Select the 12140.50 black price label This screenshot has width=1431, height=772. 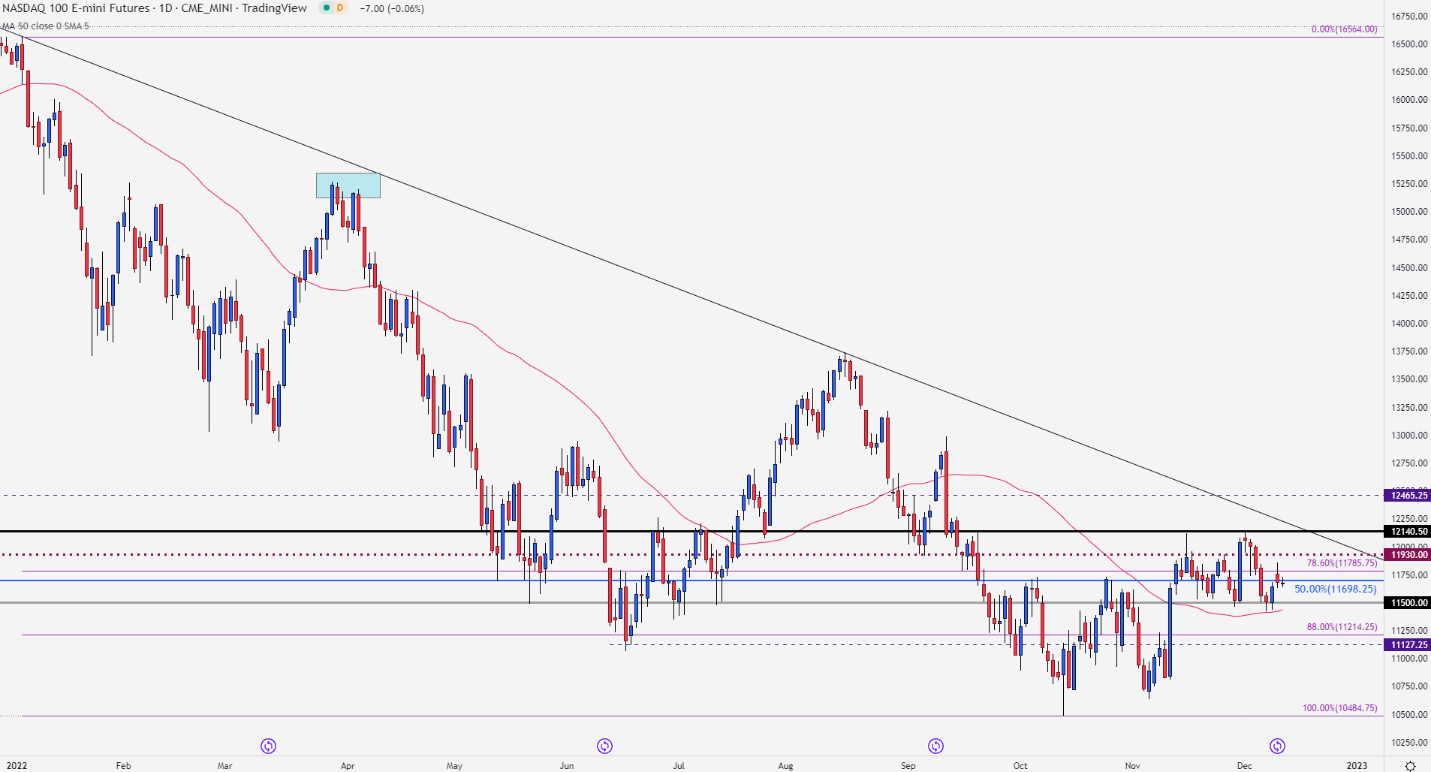pos(1407,531)
